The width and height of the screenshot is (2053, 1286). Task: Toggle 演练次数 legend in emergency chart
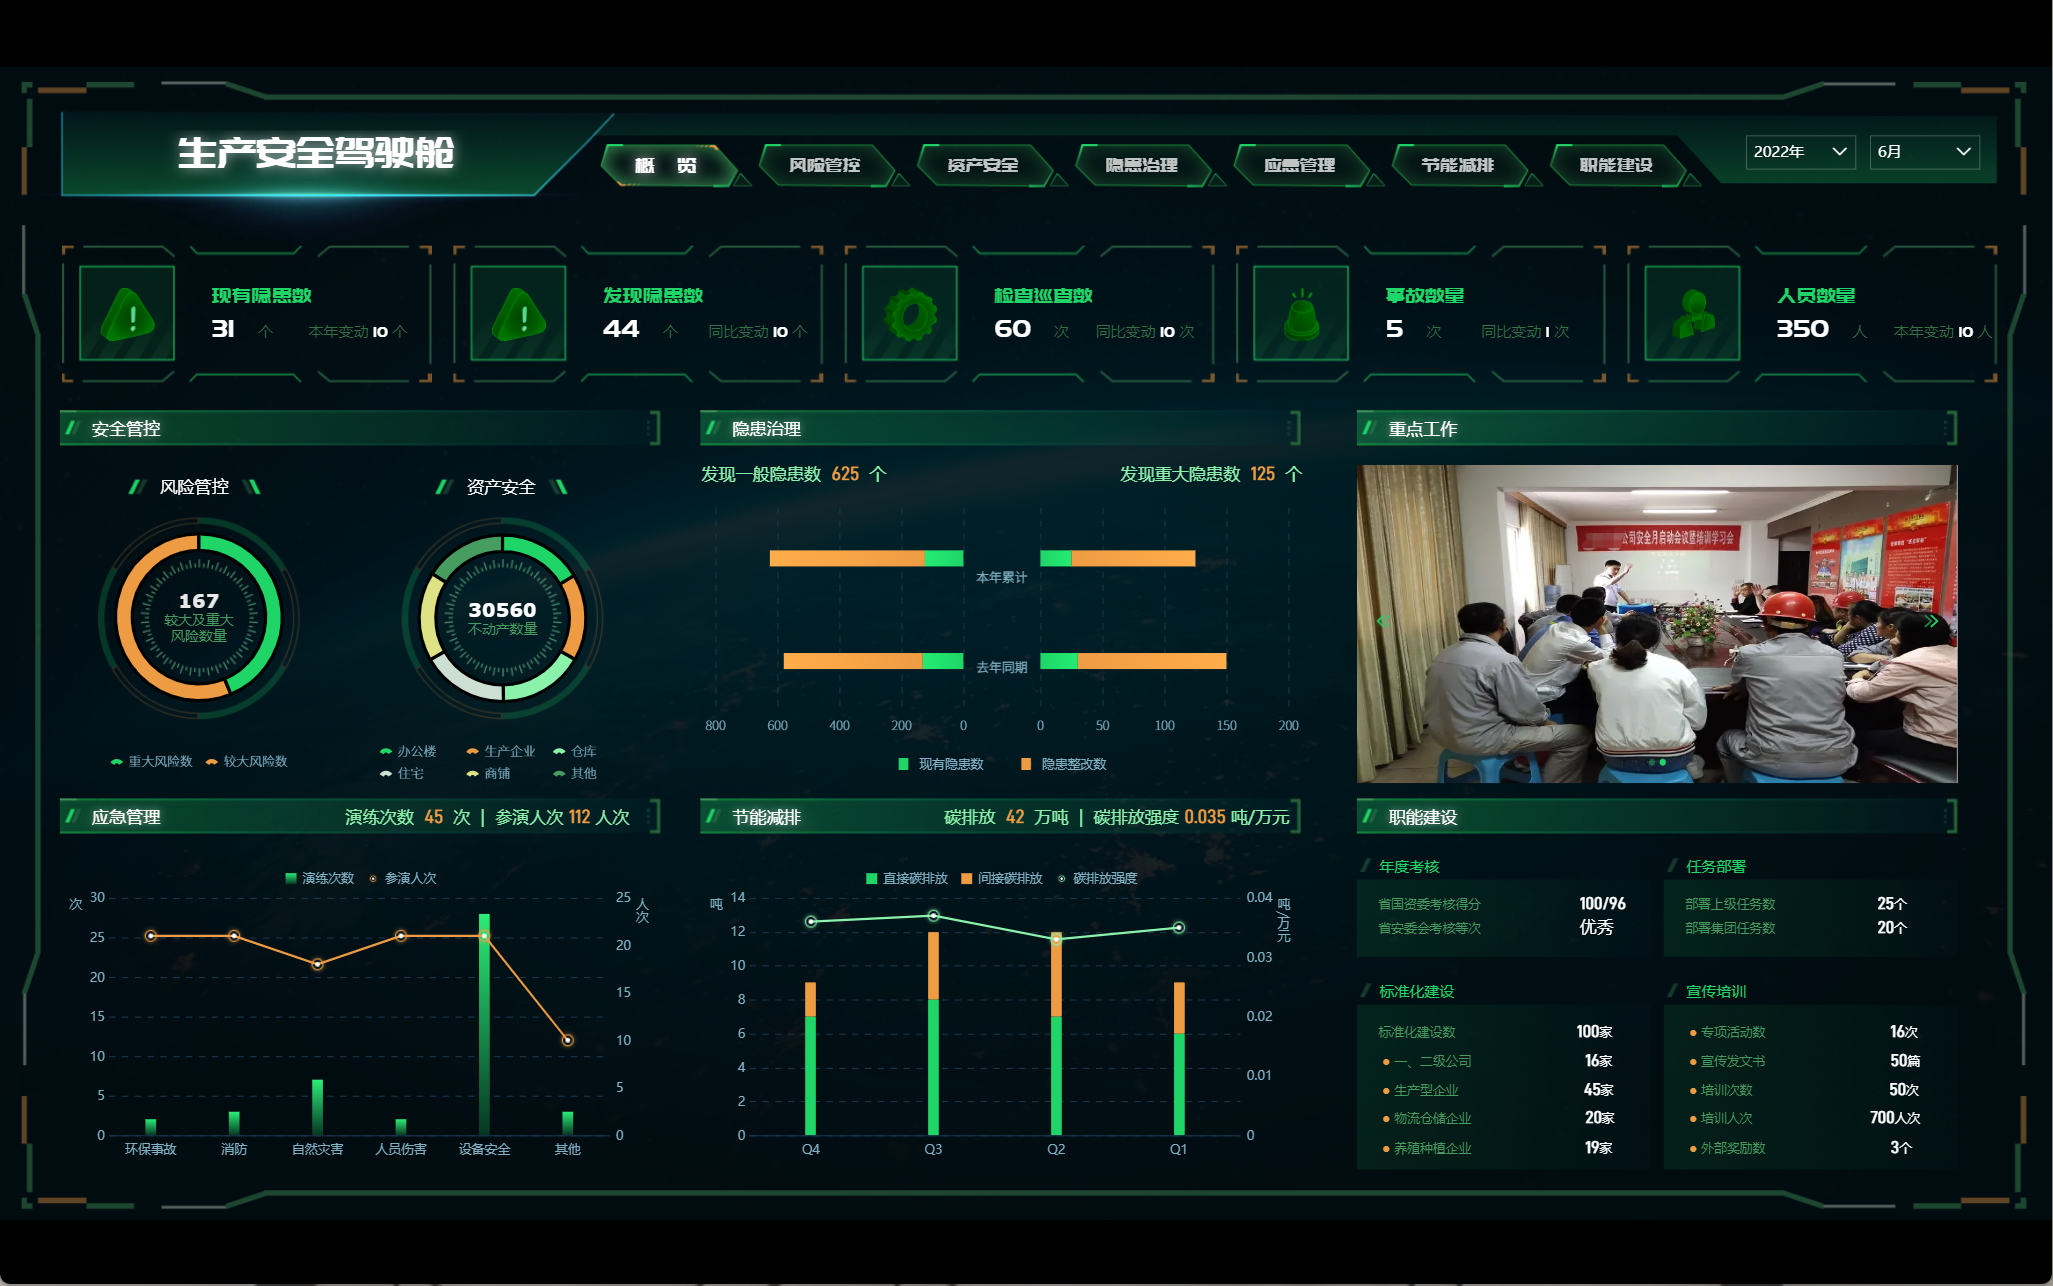tap(319, 878)
